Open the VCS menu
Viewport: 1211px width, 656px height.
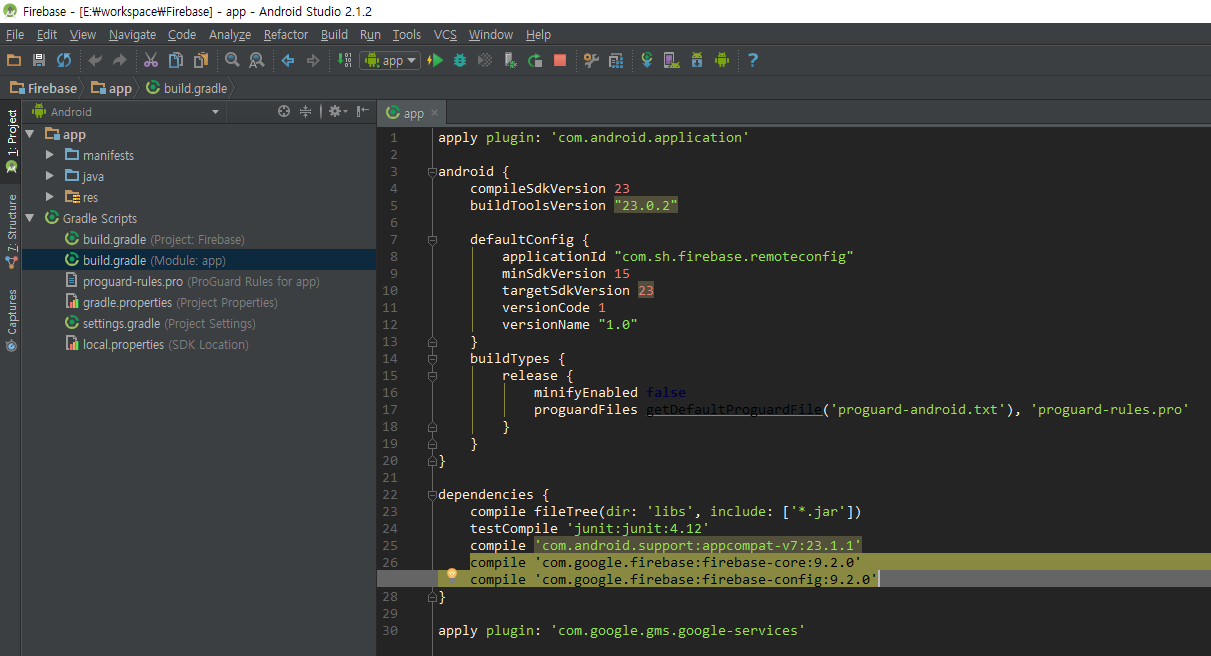coord(445,34)
